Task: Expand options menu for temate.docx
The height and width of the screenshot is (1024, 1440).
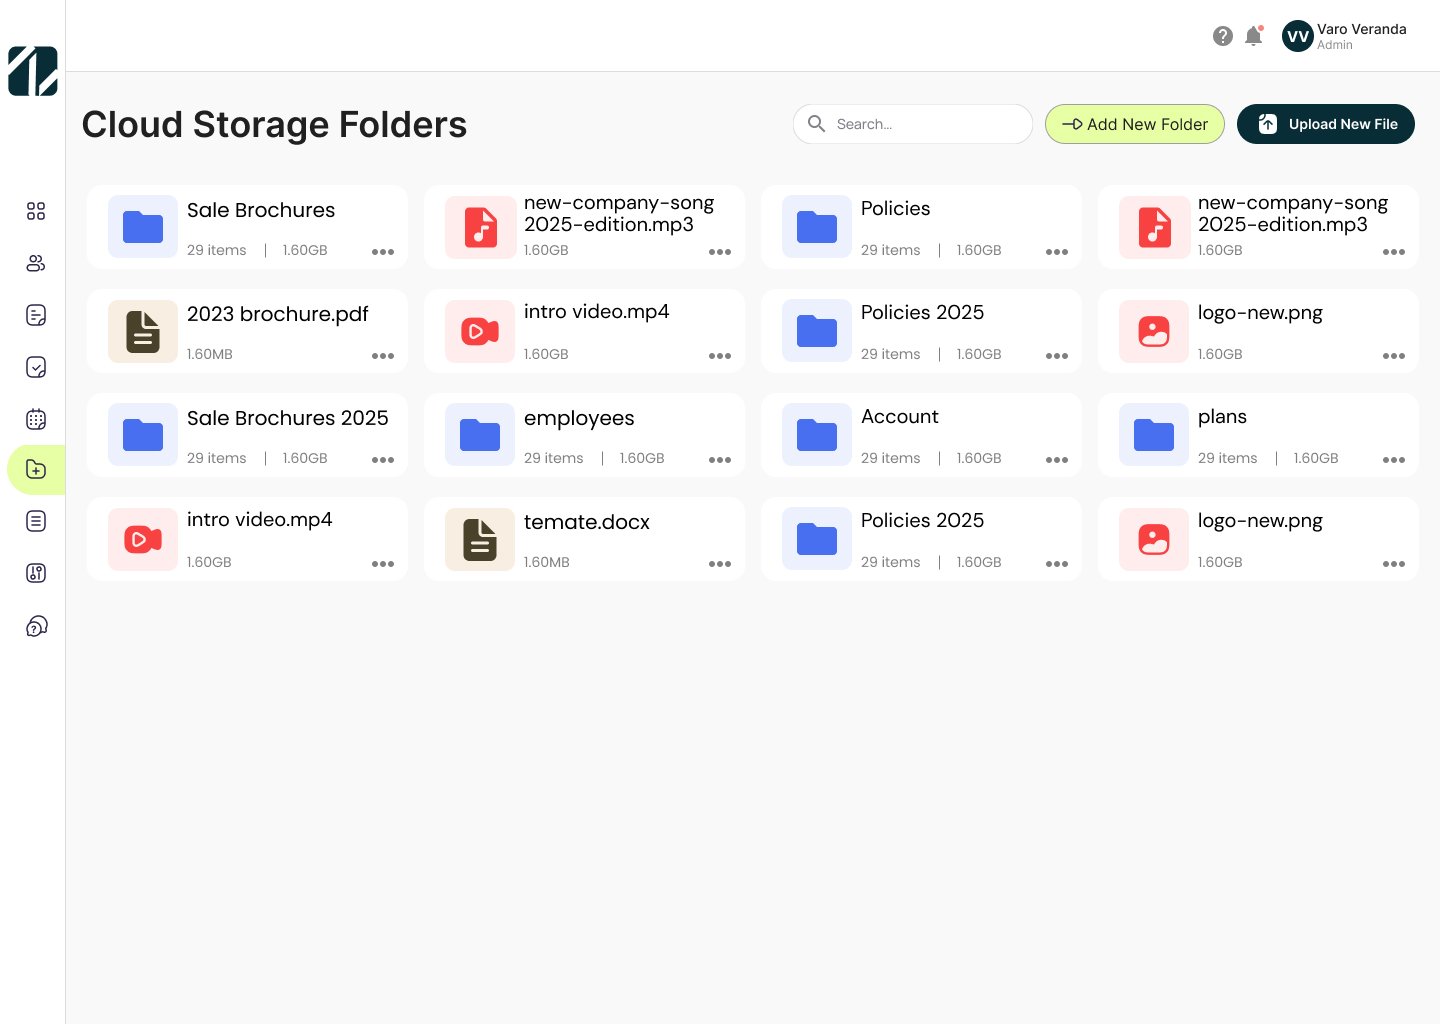Action: [x=720, y=564]
